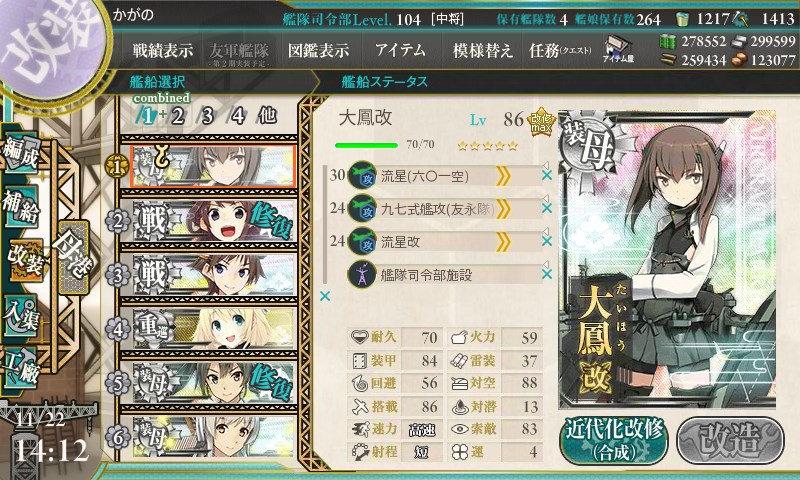Open the 補給 resupply sidebar icon
800x480 pixels.
tap(21, 207)
